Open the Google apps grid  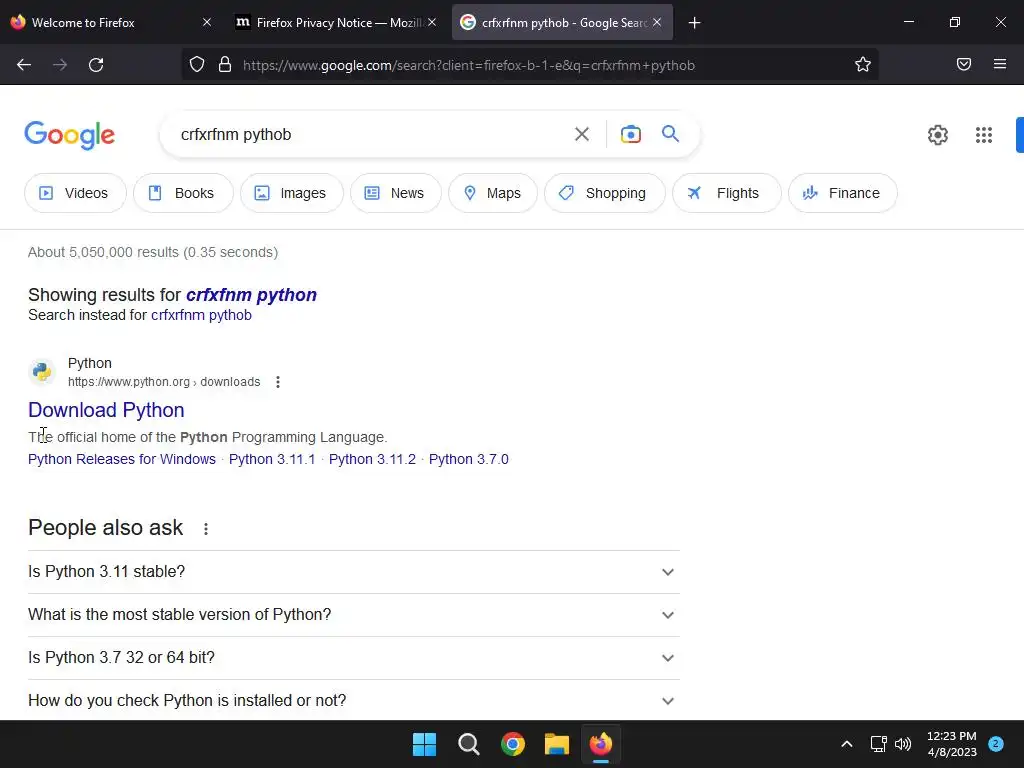984,135
